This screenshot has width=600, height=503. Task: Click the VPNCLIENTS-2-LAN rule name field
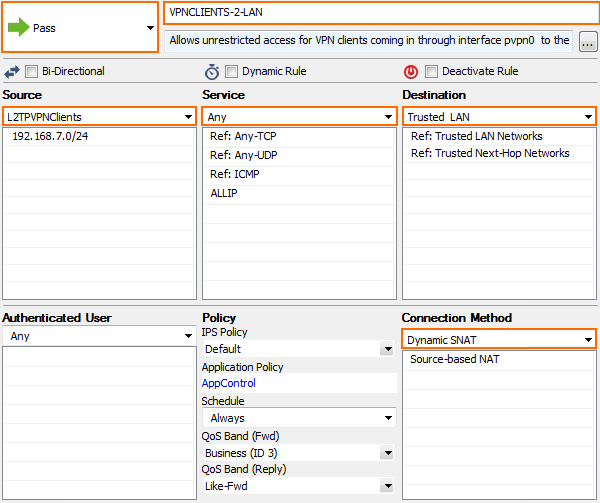click(x=381, y=13)
